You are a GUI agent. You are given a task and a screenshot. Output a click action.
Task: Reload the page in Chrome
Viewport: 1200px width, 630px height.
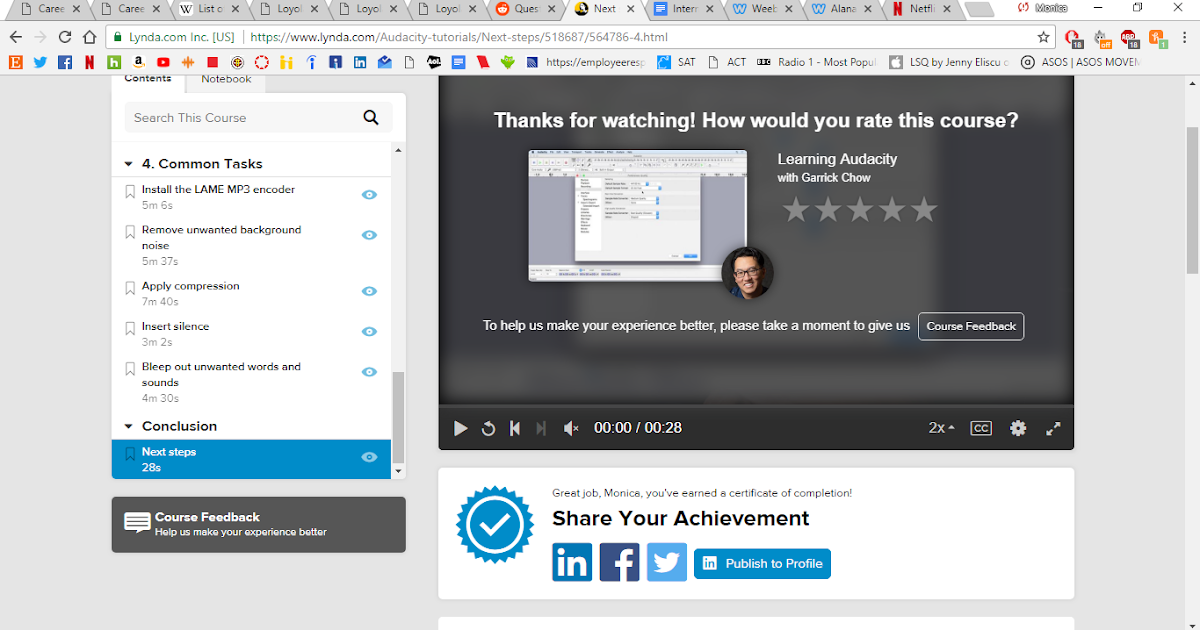pyautogui.click(x=65, y=37)
